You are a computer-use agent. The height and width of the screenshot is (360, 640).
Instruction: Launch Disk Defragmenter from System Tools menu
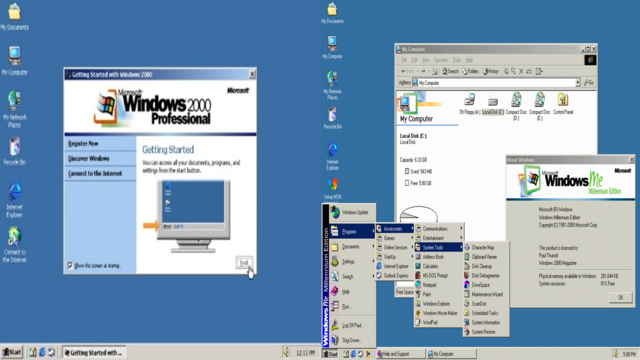pos(486,276)
